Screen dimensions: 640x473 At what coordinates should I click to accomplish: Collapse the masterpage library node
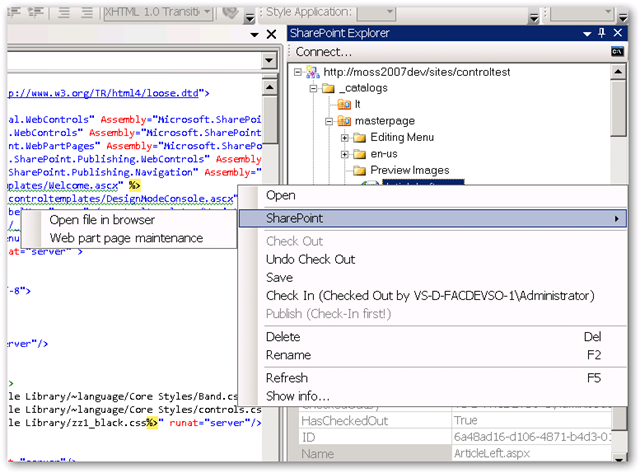(329, 121)
